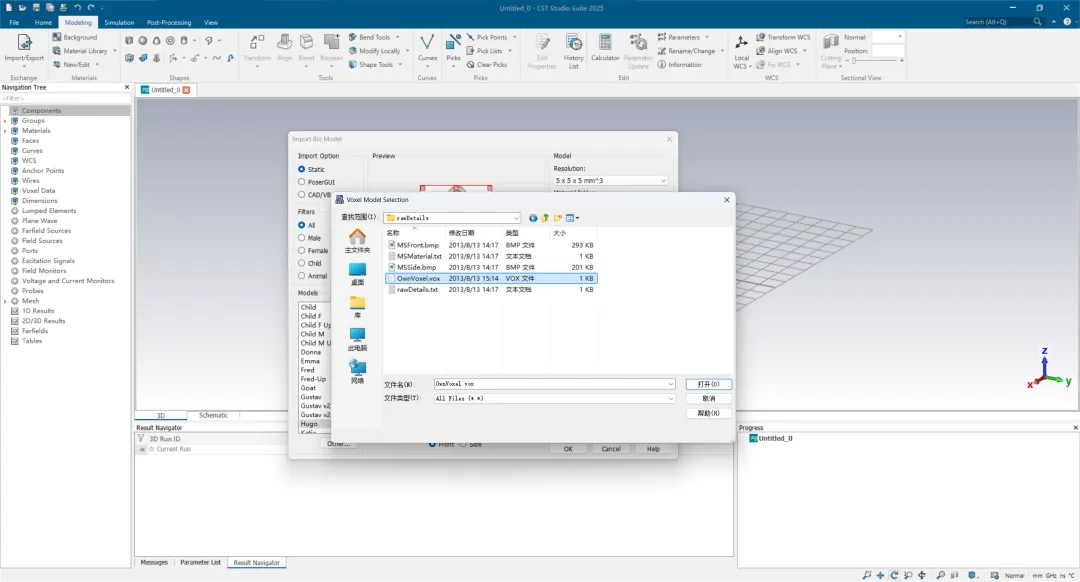The height and width of the screenshot is (582, 1080).
Task: Go up one folder level
Action: click(546, 218)
